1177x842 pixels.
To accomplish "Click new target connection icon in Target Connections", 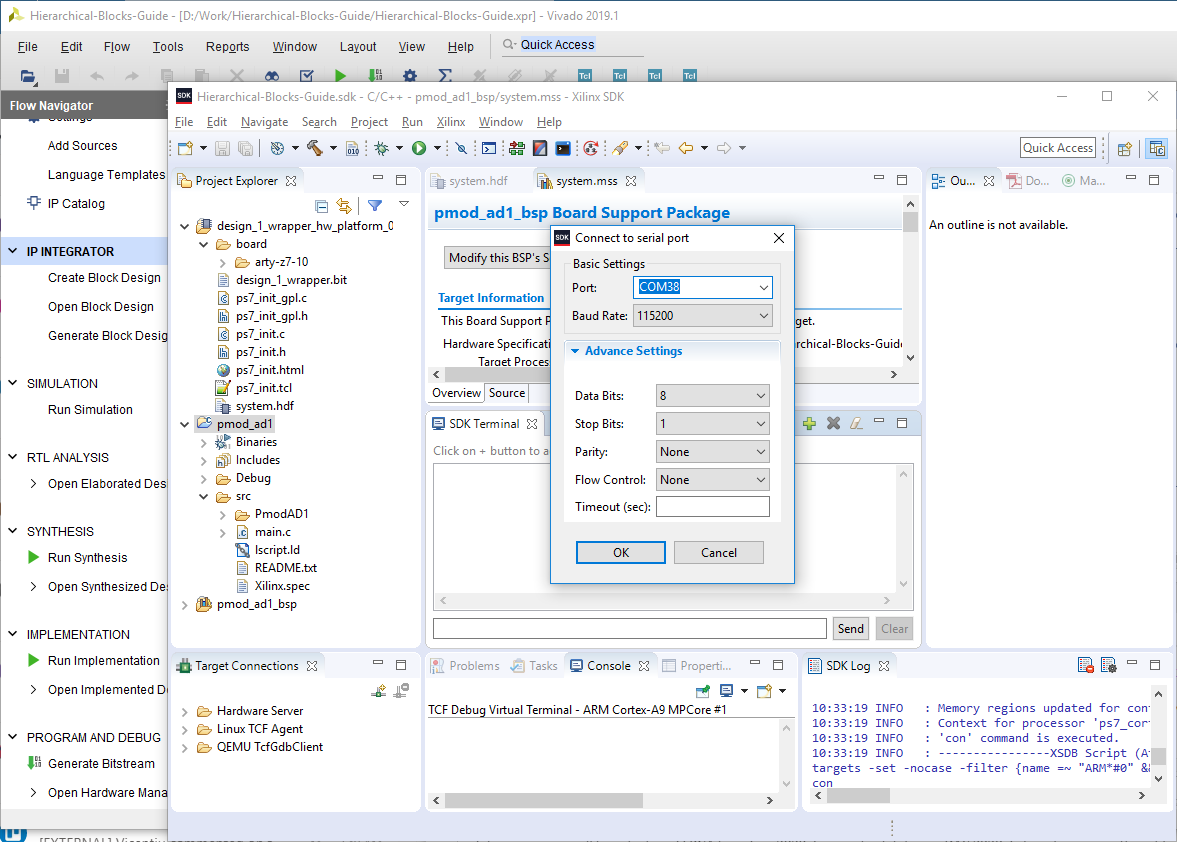I will 379,690.
